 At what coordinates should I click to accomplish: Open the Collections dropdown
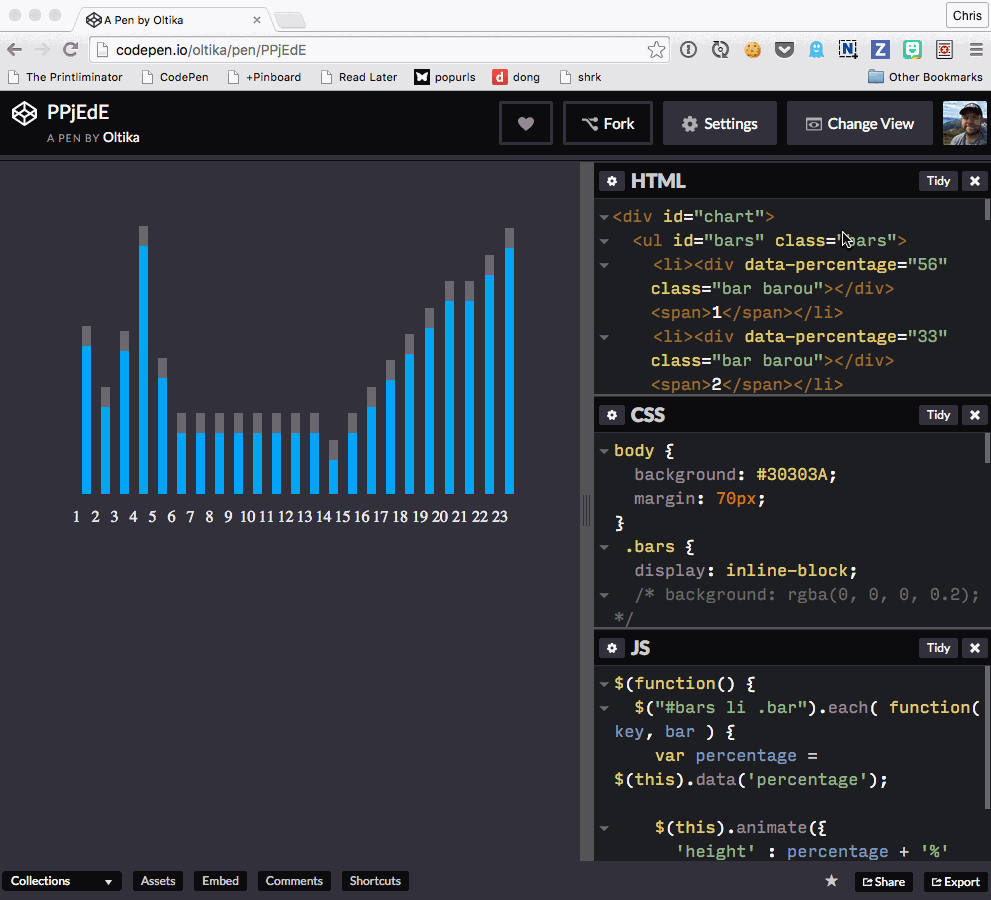61,881
